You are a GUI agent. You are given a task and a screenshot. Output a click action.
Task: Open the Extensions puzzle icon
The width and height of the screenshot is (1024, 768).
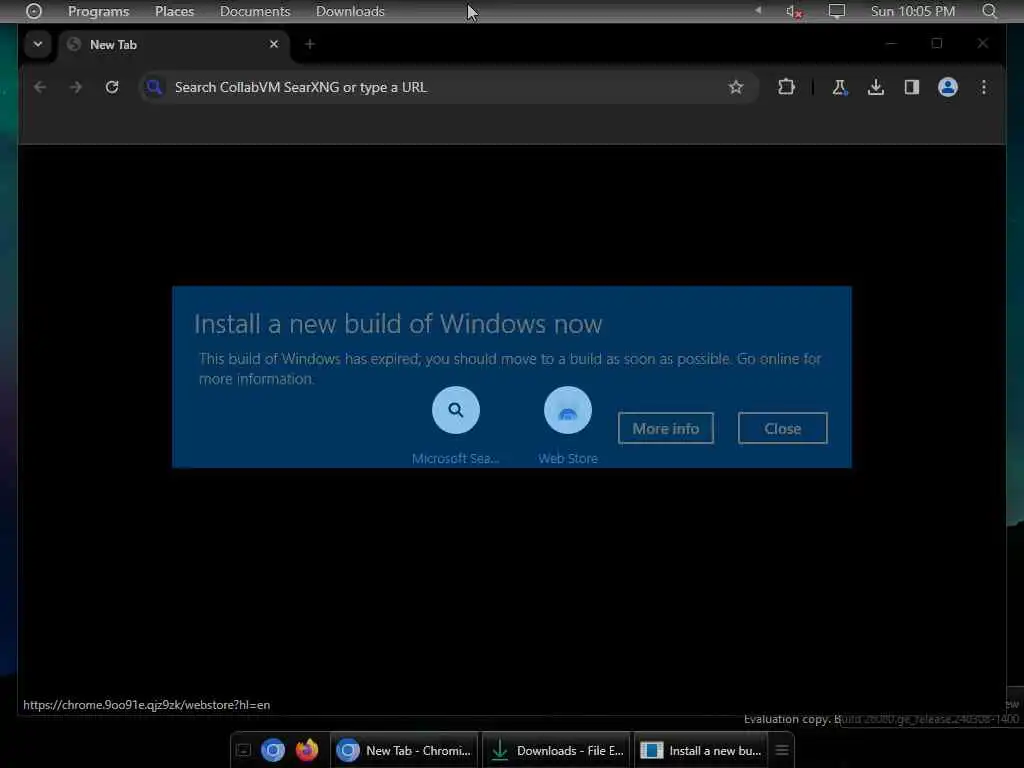point(786,87)
